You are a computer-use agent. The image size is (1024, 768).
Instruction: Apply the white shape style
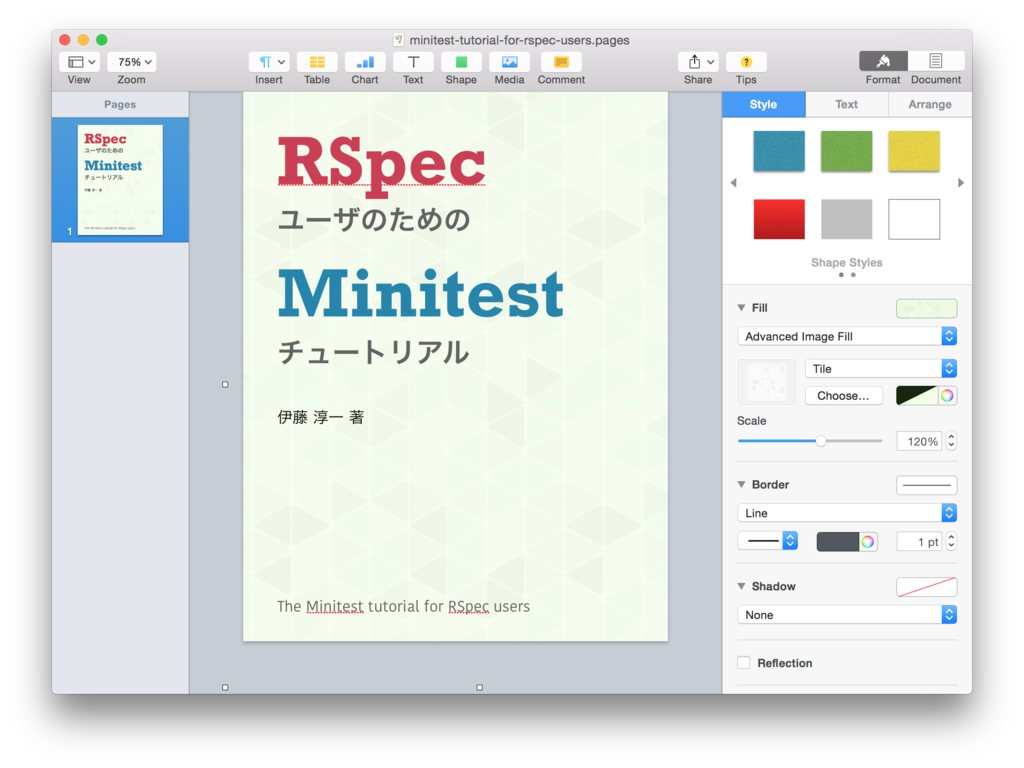[x=914, y=219]
